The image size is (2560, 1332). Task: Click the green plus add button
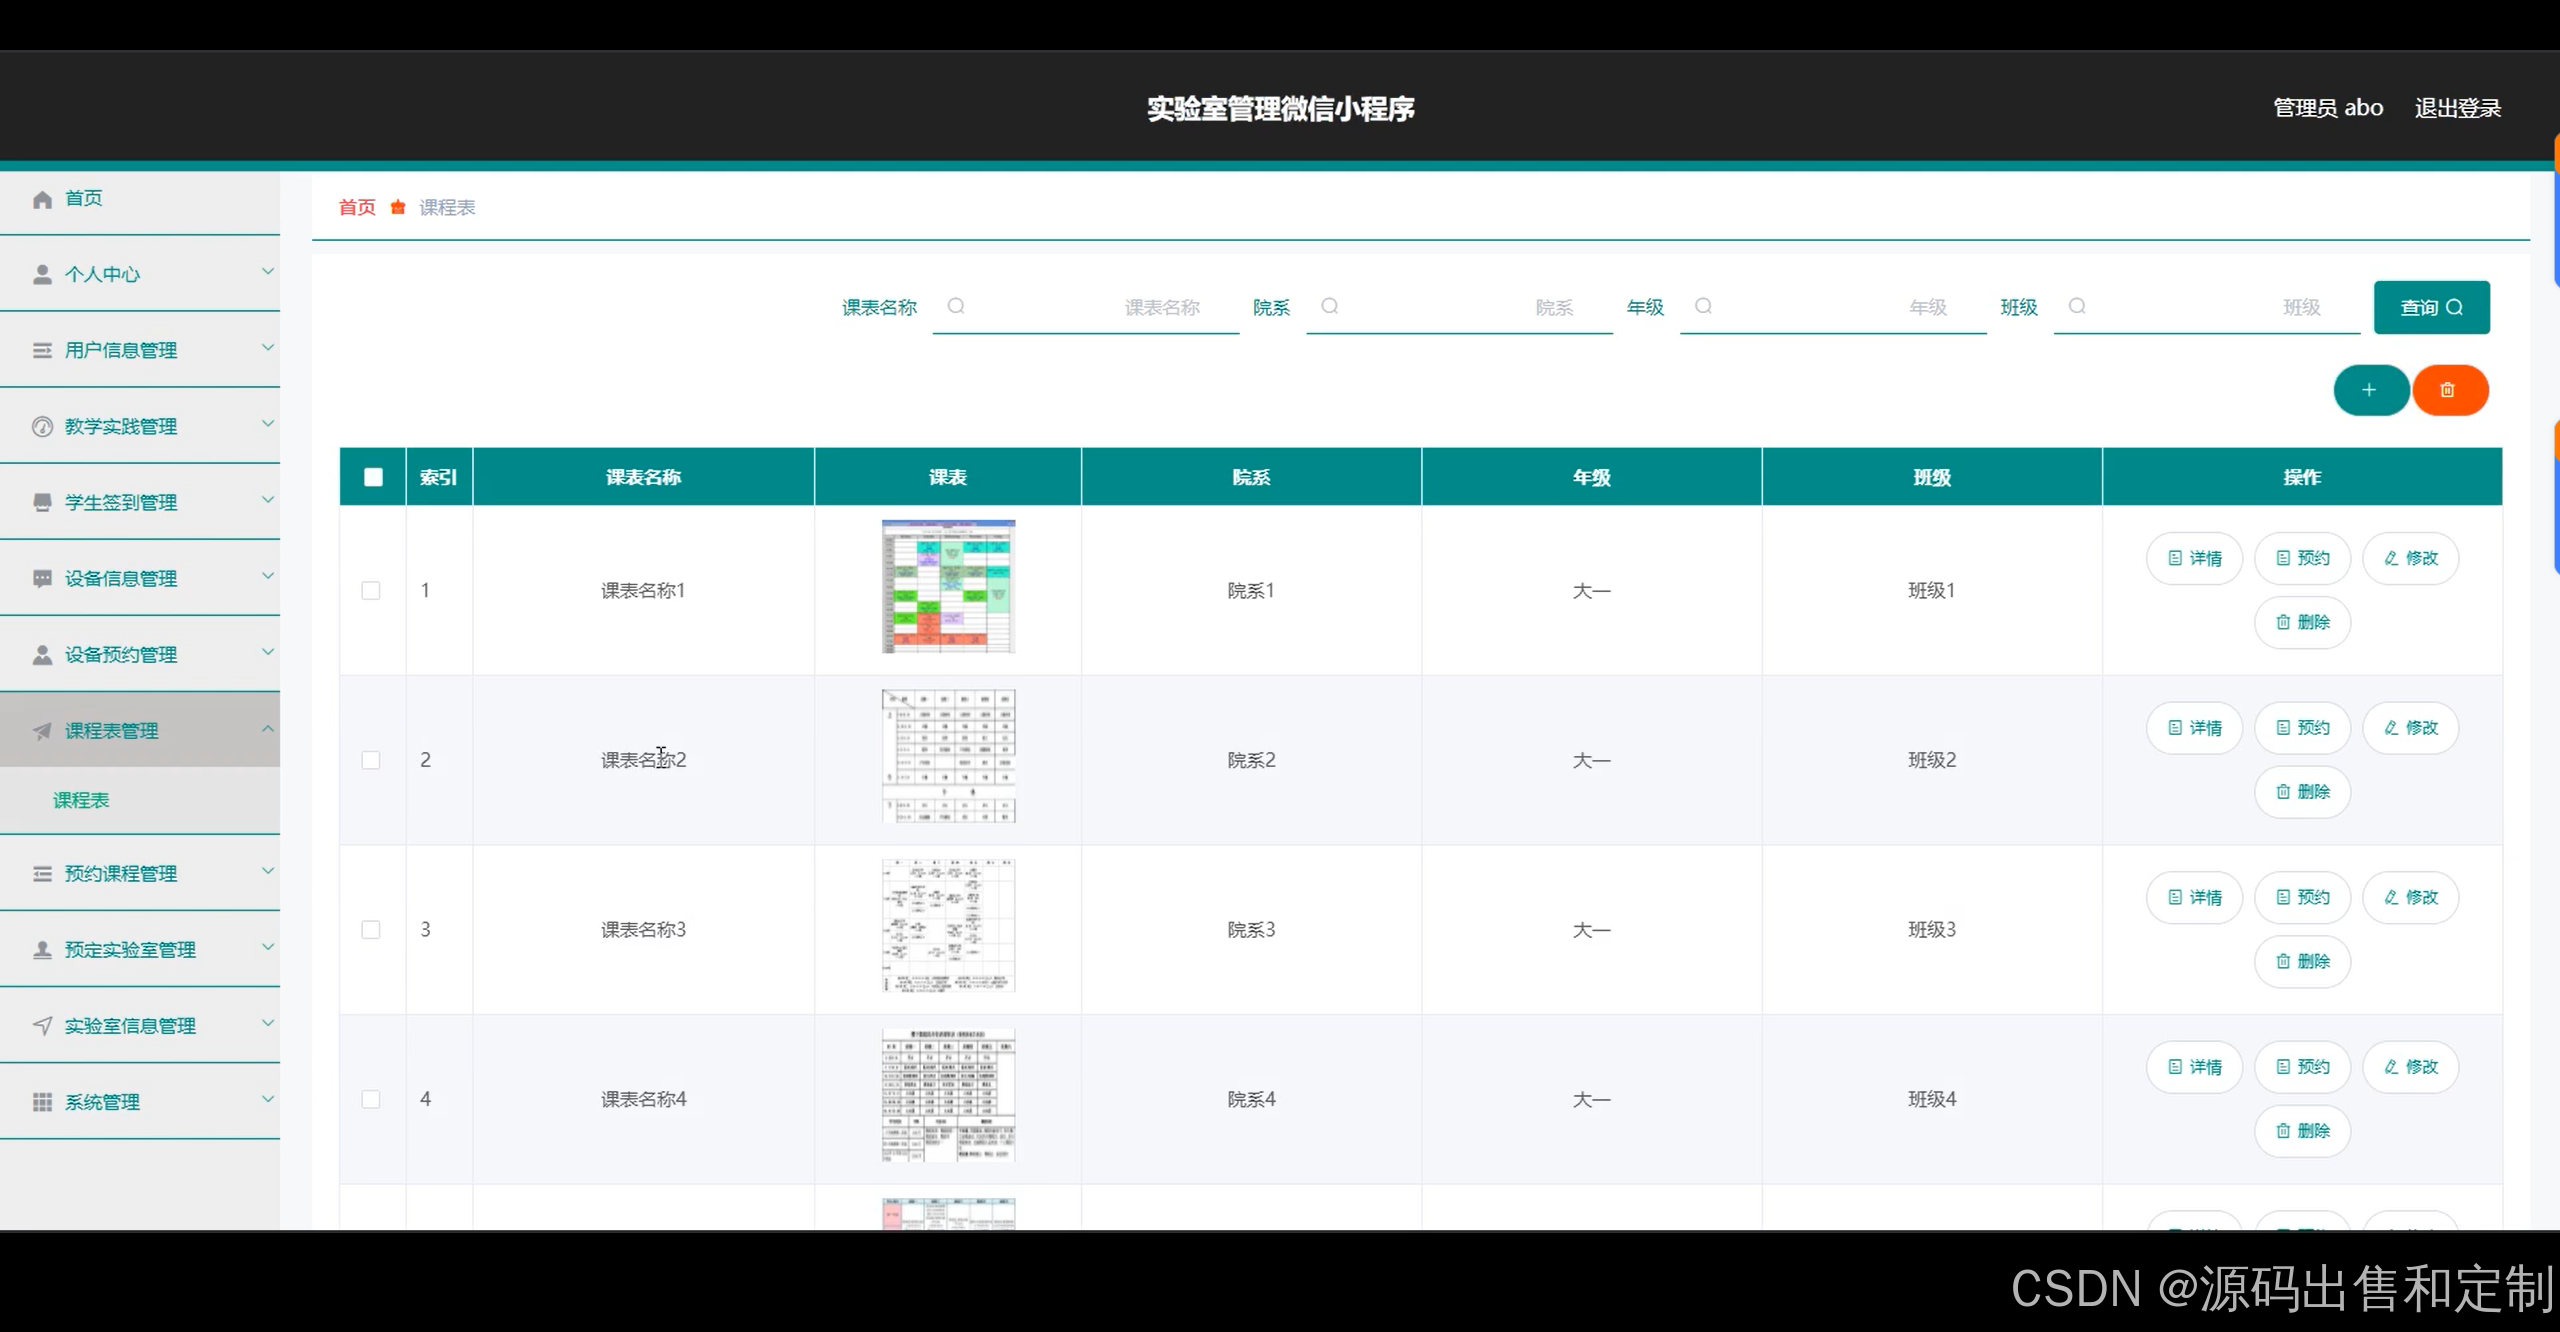(2369, 390)
